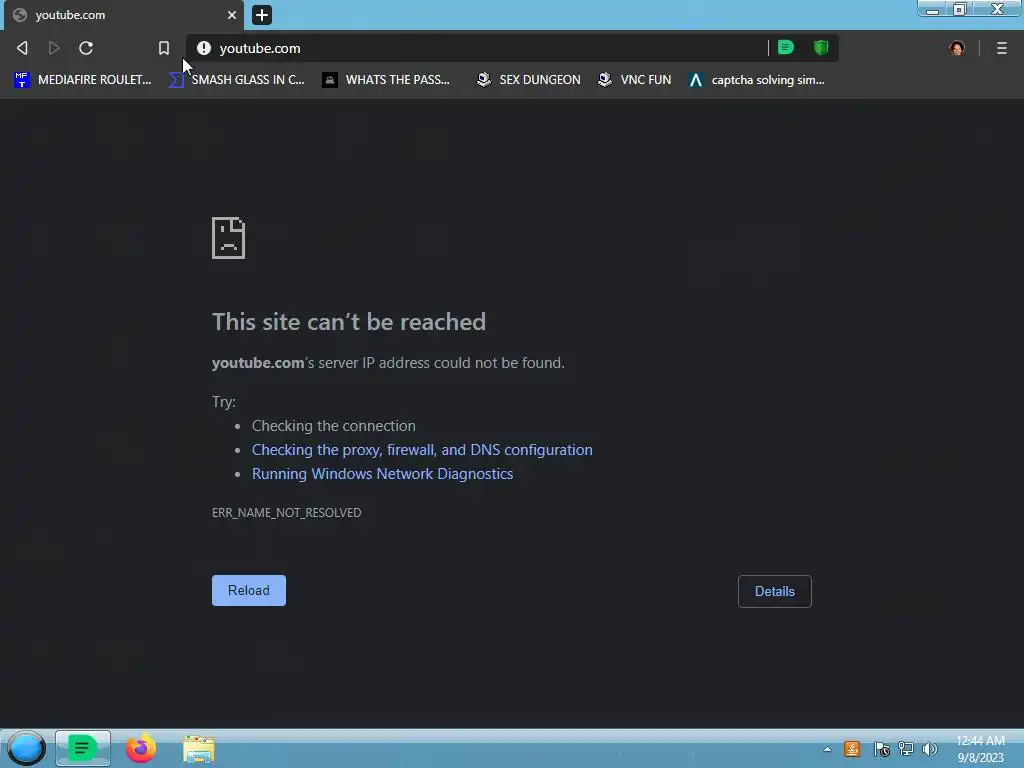Click green browser icon in taskbar
The image size is (1024, 768).
point(82,748)
